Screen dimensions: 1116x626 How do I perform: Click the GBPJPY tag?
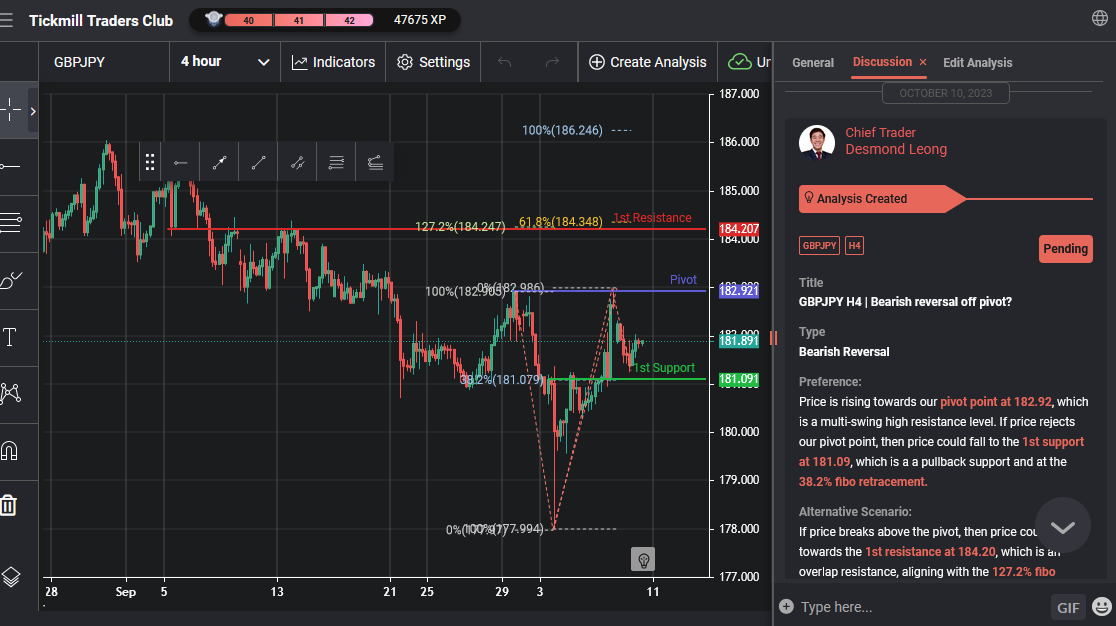click(819, 245)
